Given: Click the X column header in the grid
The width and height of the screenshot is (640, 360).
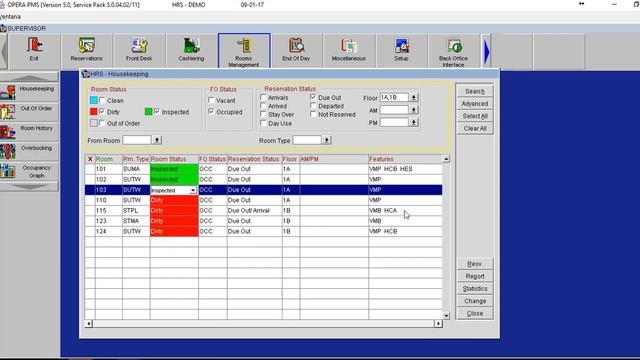Looking at the screenshot, I should 90,159.
